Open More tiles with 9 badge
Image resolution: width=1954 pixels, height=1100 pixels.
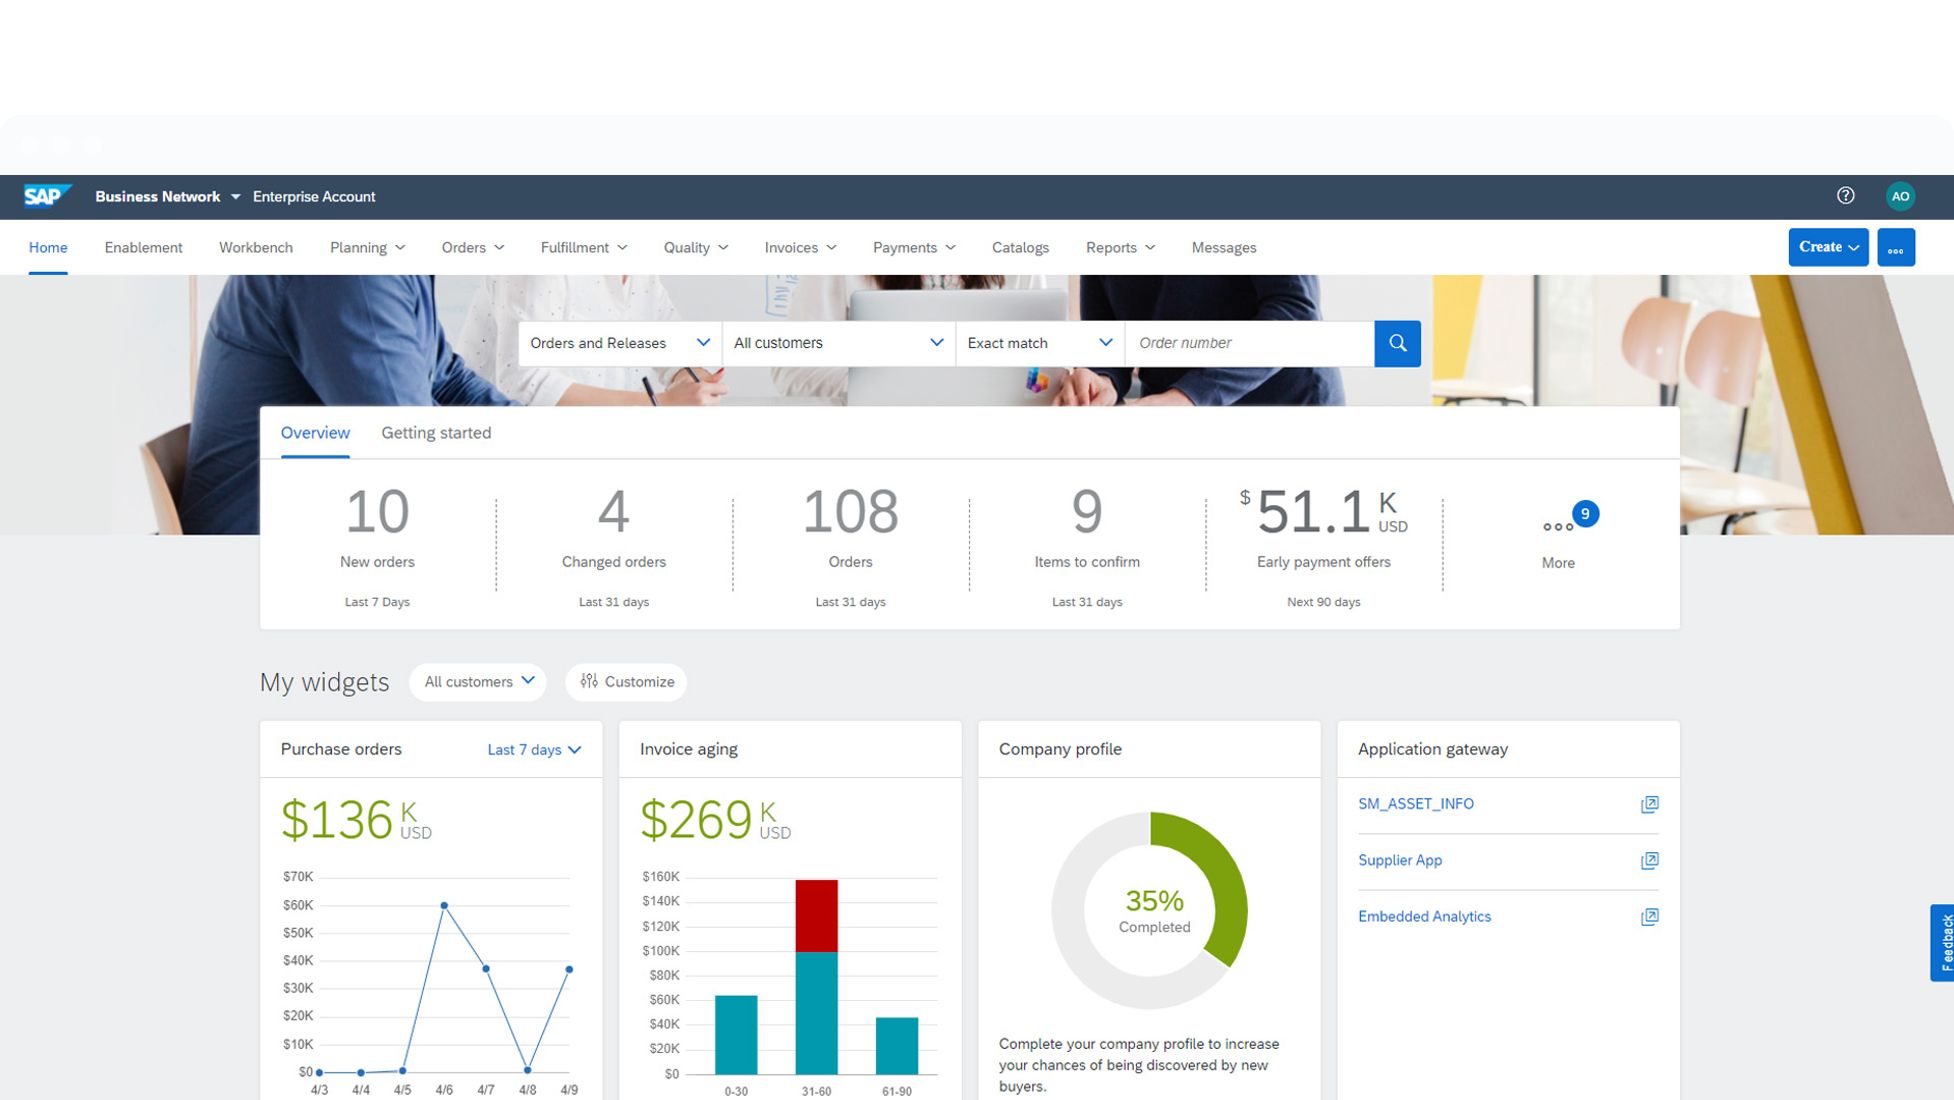point(1558,527)
